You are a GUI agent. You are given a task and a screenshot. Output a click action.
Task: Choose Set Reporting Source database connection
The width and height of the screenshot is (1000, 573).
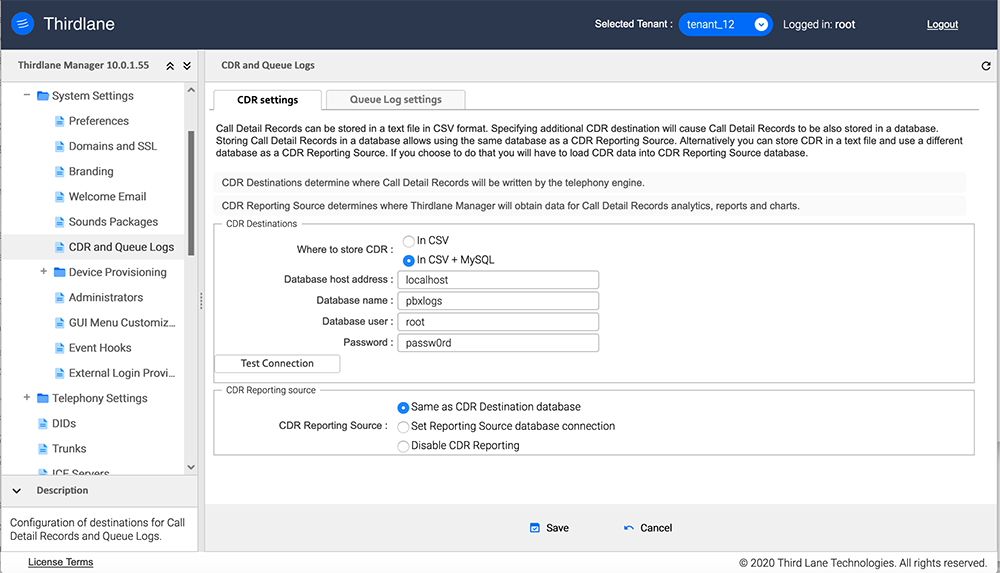[404, 426]
